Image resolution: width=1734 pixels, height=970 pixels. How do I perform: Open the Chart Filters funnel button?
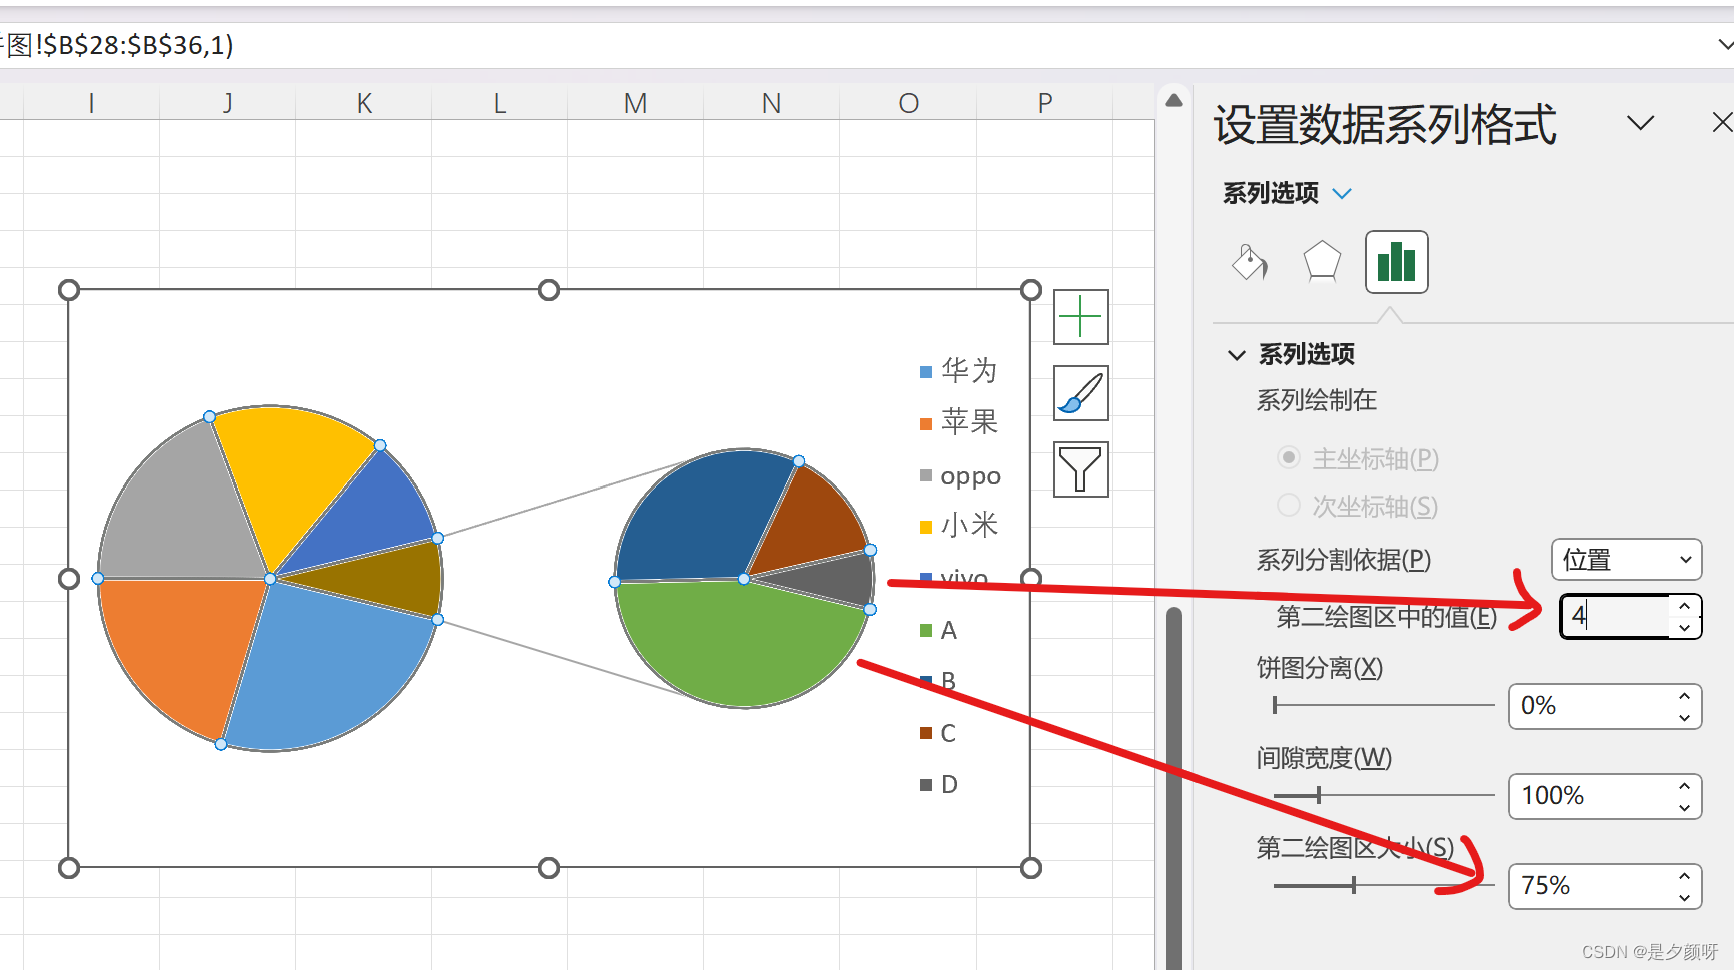(1081, 469)
